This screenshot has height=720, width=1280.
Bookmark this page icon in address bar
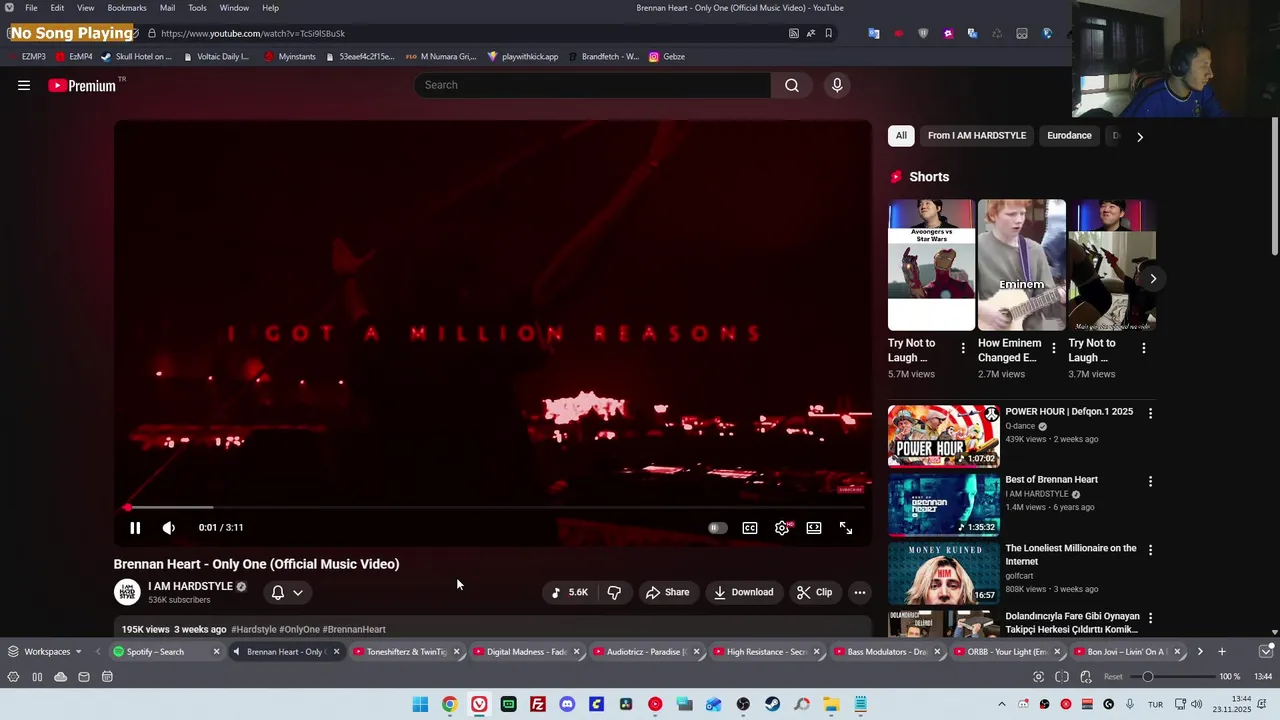[828, 33]
